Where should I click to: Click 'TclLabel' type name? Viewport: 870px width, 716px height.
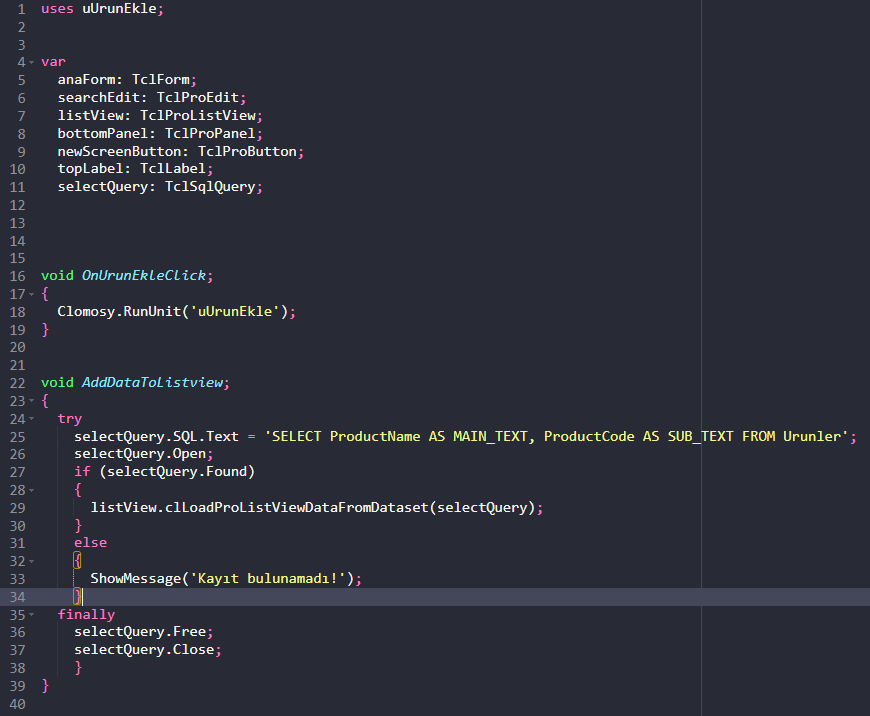point(173,169)
